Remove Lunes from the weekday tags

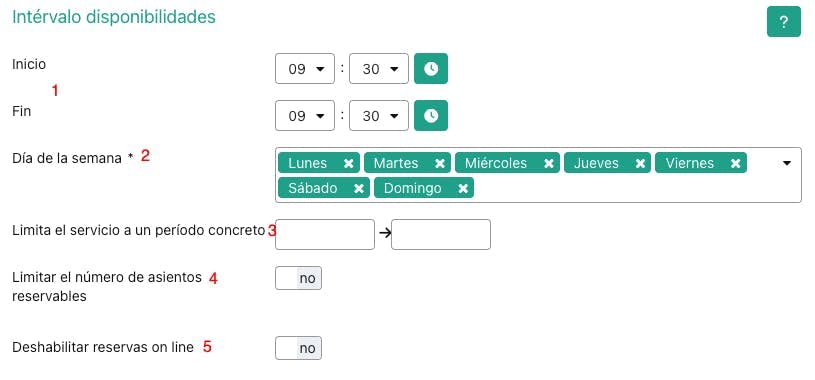tap(348, 163)
